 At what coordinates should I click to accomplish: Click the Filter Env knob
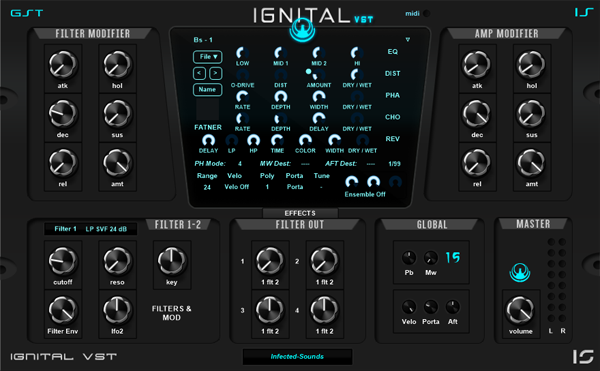pos(62,310)
